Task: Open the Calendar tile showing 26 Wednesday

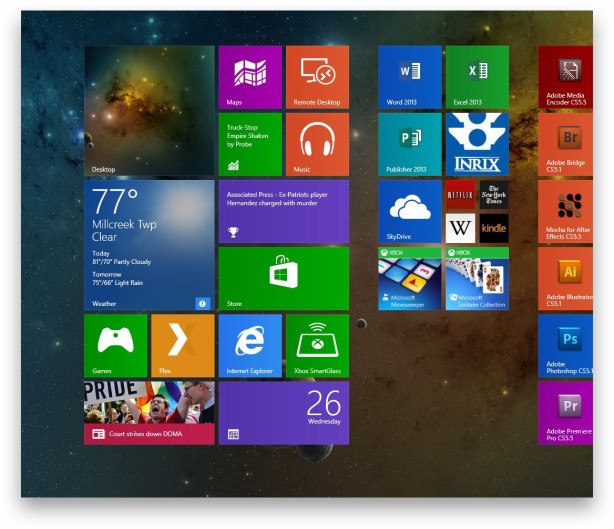Action: [284, 413]
